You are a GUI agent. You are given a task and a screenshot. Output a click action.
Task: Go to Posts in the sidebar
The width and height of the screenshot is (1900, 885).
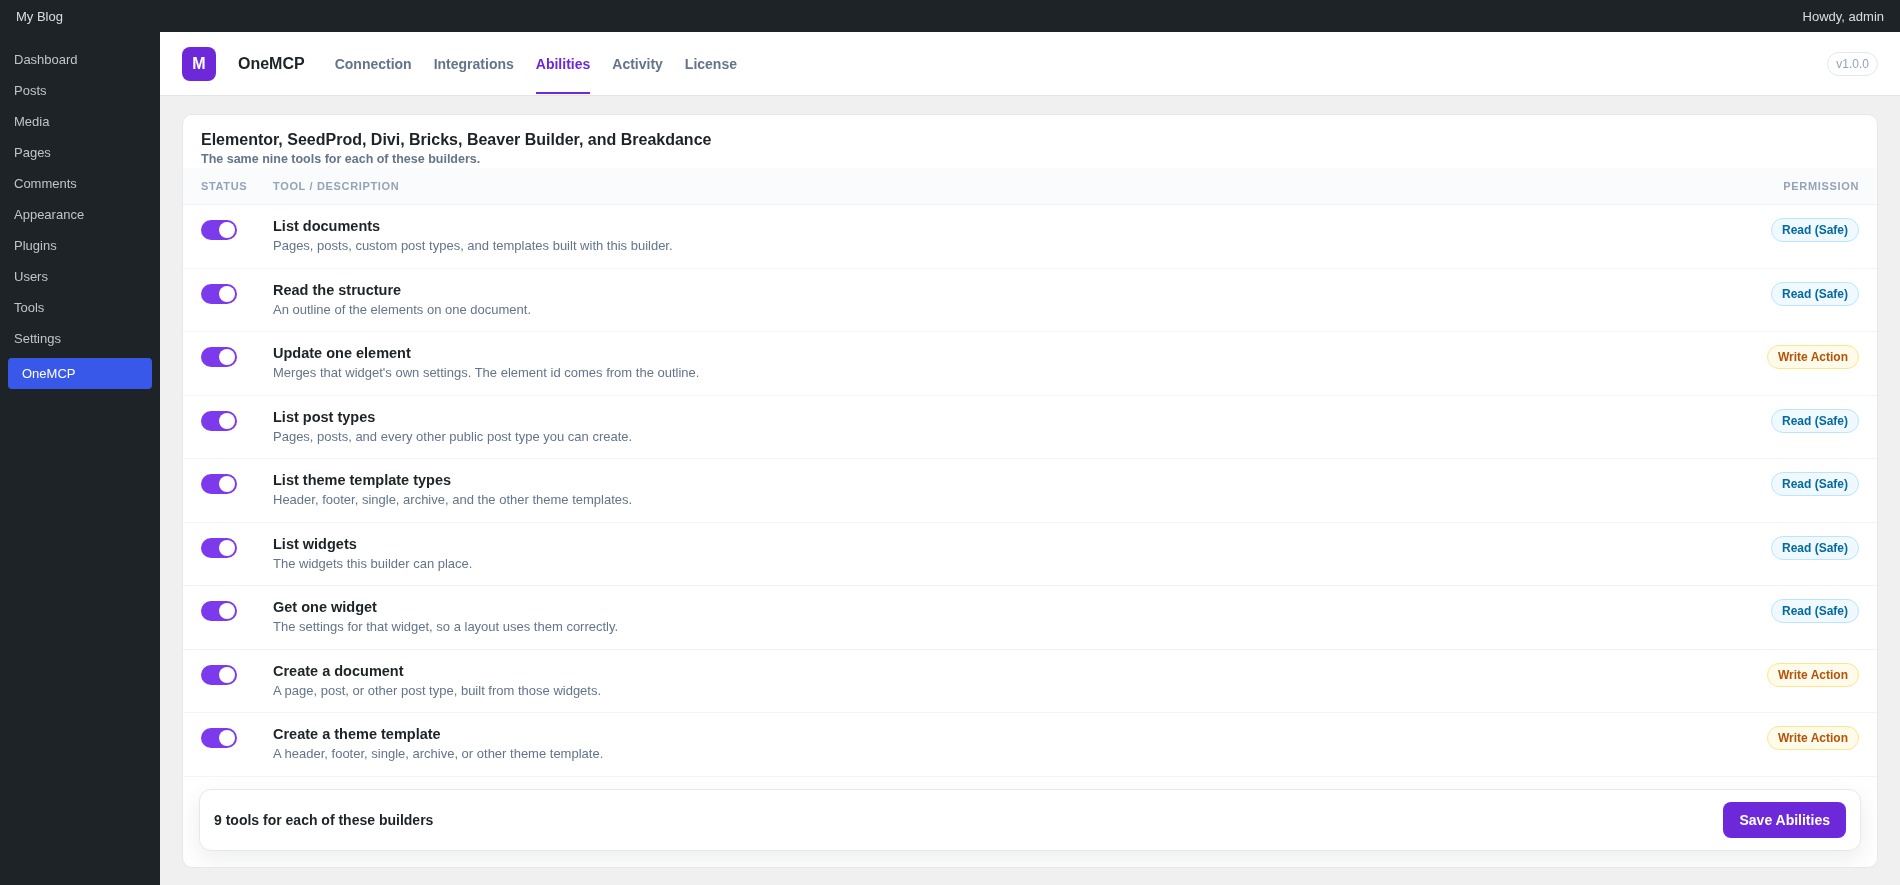(x=80, y=91)
